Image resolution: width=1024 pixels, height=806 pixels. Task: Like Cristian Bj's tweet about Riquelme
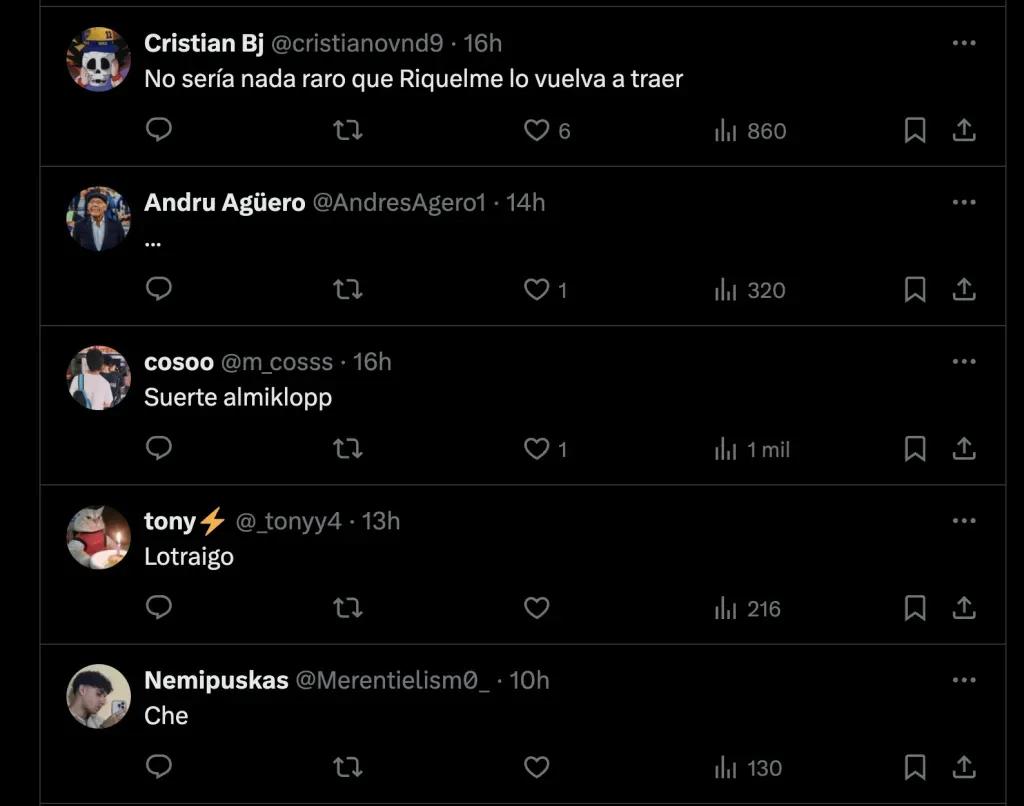point(538,131)
